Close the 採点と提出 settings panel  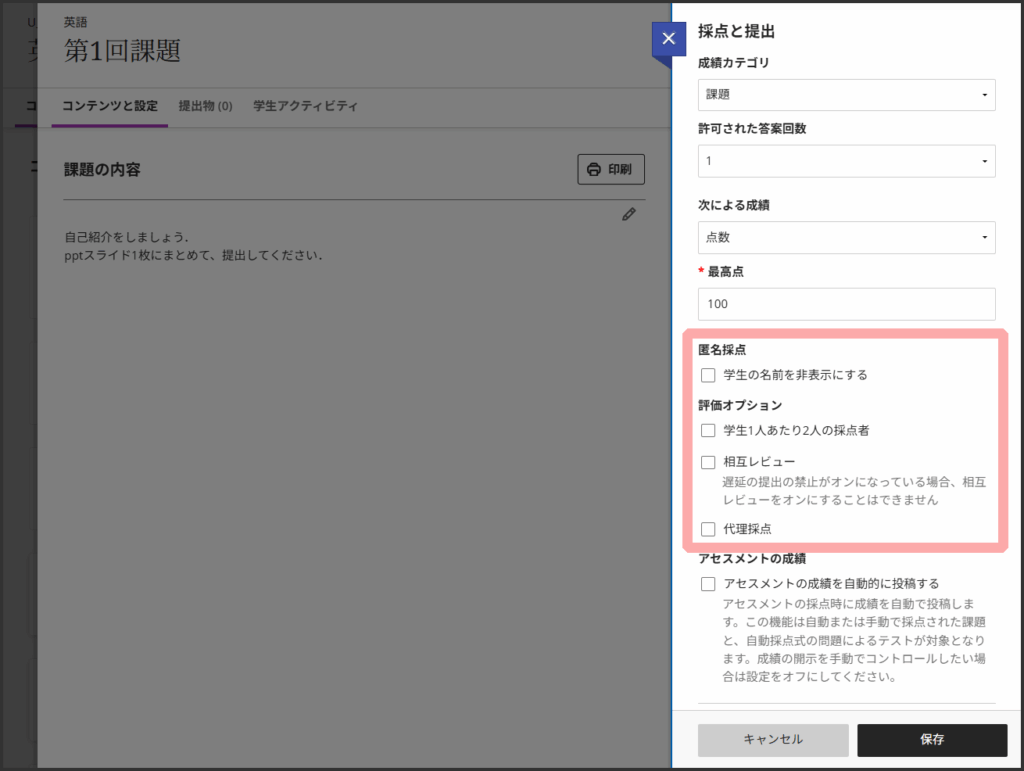(x=668, y=39)
